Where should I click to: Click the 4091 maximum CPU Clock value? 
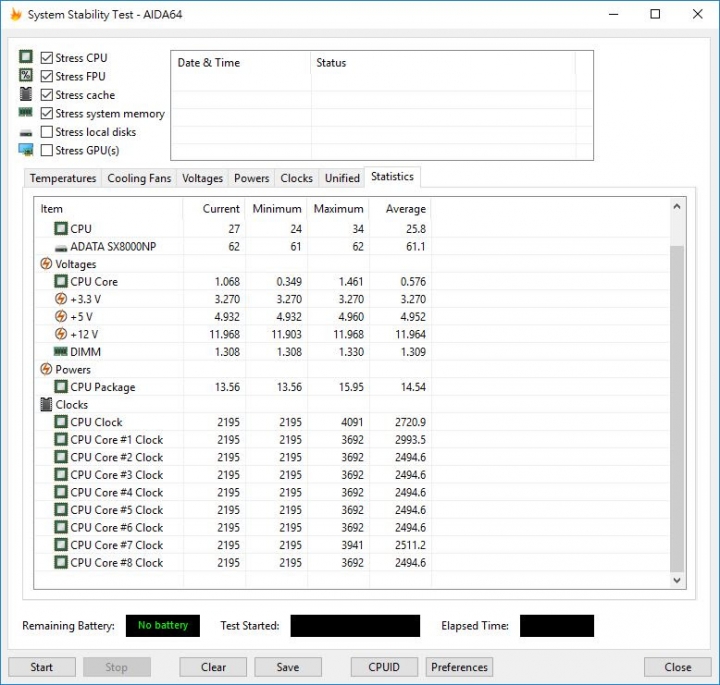352,422
